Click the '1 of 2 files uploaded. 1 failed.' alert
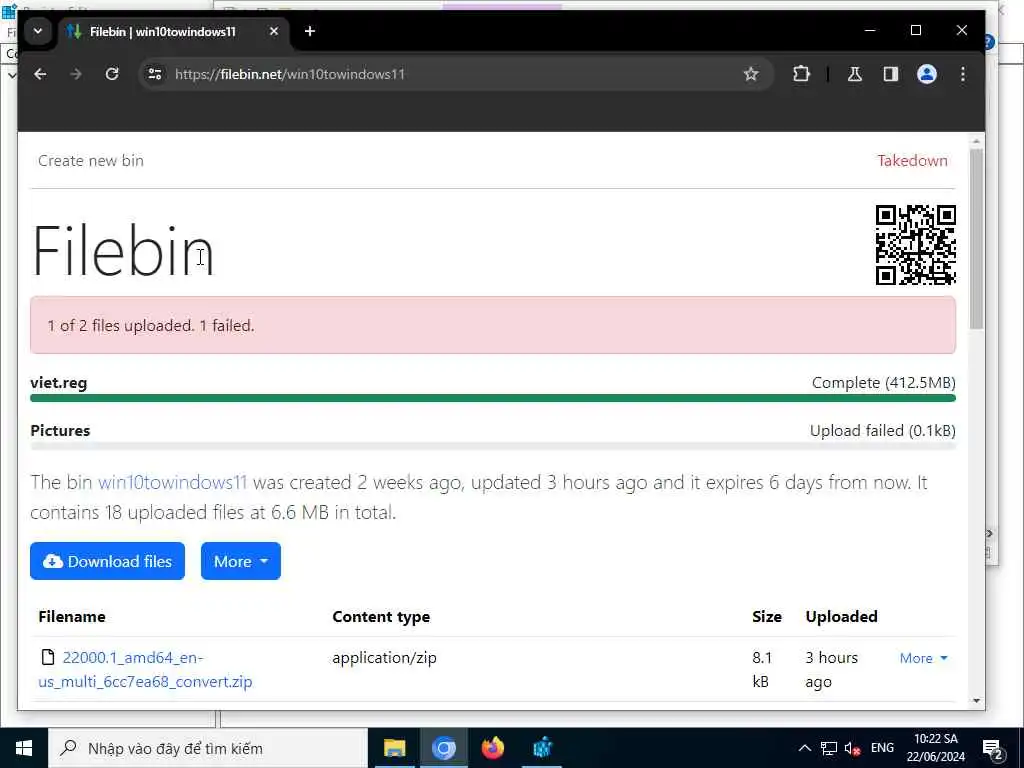Screen dimensions: 1024x768 (x=493, y=325)
